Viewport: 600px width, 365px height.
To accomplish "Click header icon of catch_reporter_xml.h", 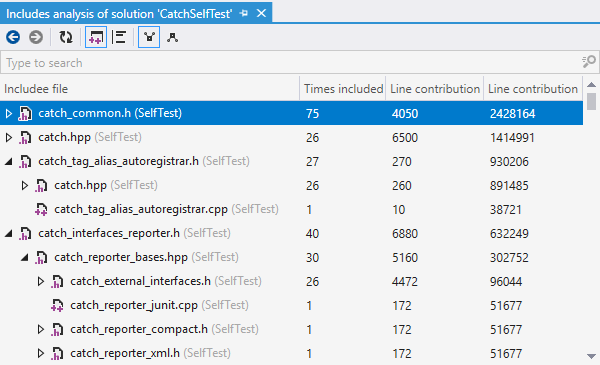I will (57, 354).
